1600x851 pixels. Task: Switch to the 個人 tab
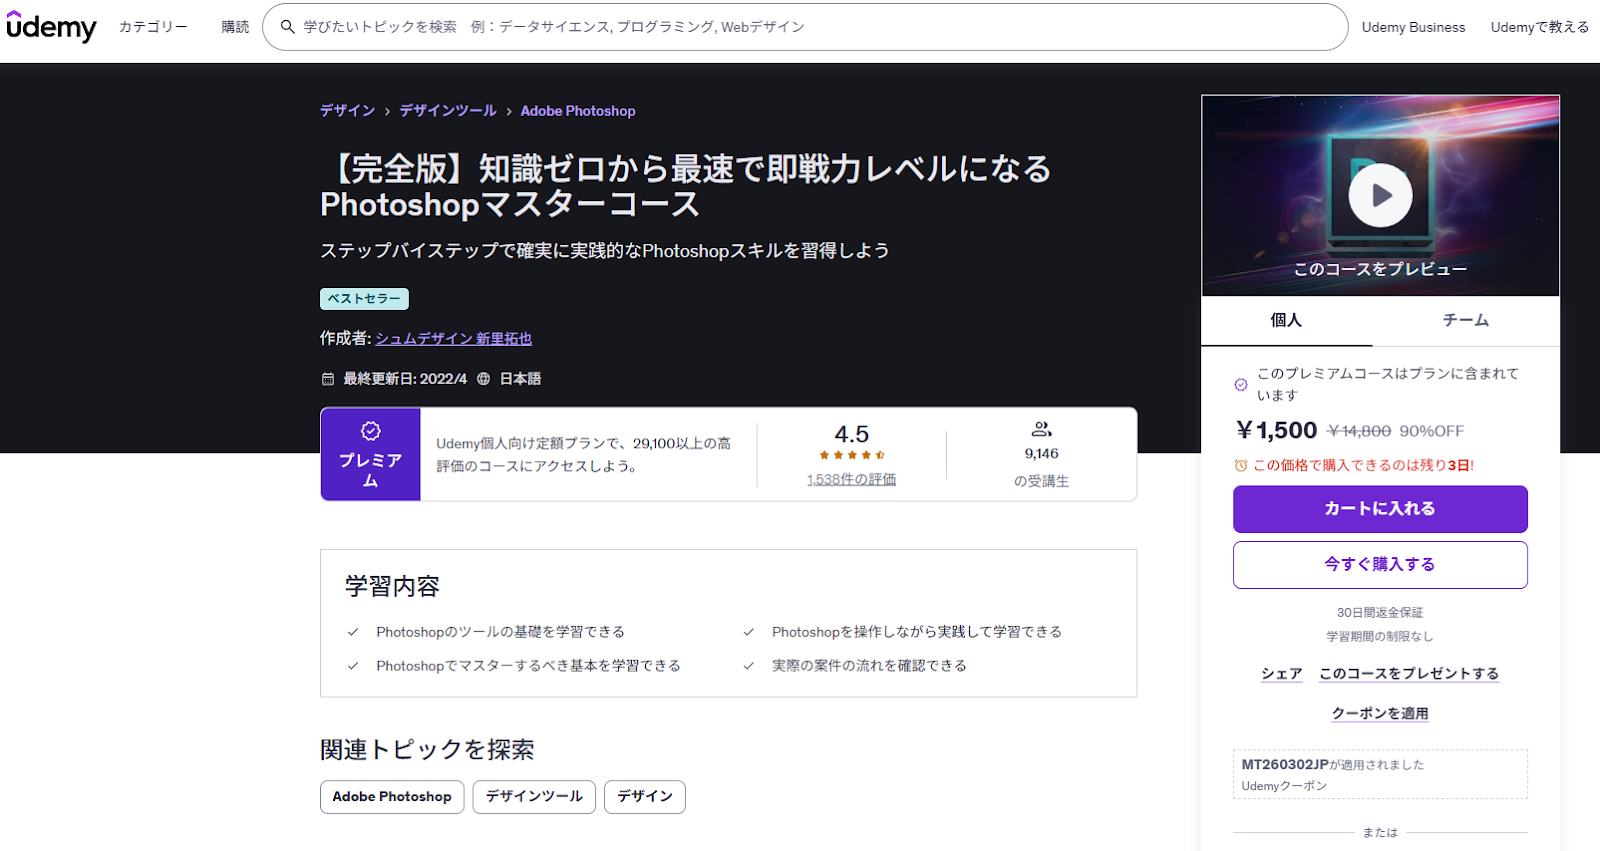click(x=1286, y=320)
